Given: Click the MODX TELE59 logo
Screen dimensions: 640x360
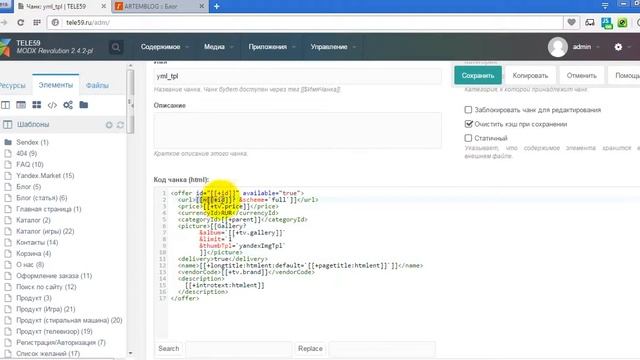Looking at the screenshot, I should click(5, 47).
